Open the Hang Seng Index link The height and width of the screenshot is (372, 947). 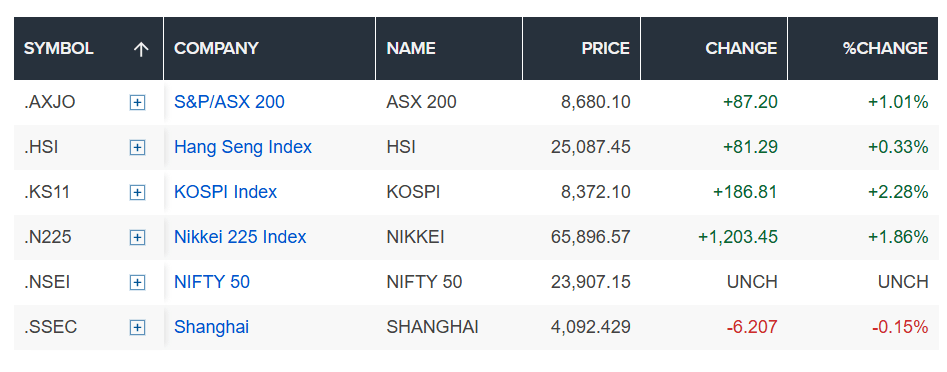tap(243, 147)
